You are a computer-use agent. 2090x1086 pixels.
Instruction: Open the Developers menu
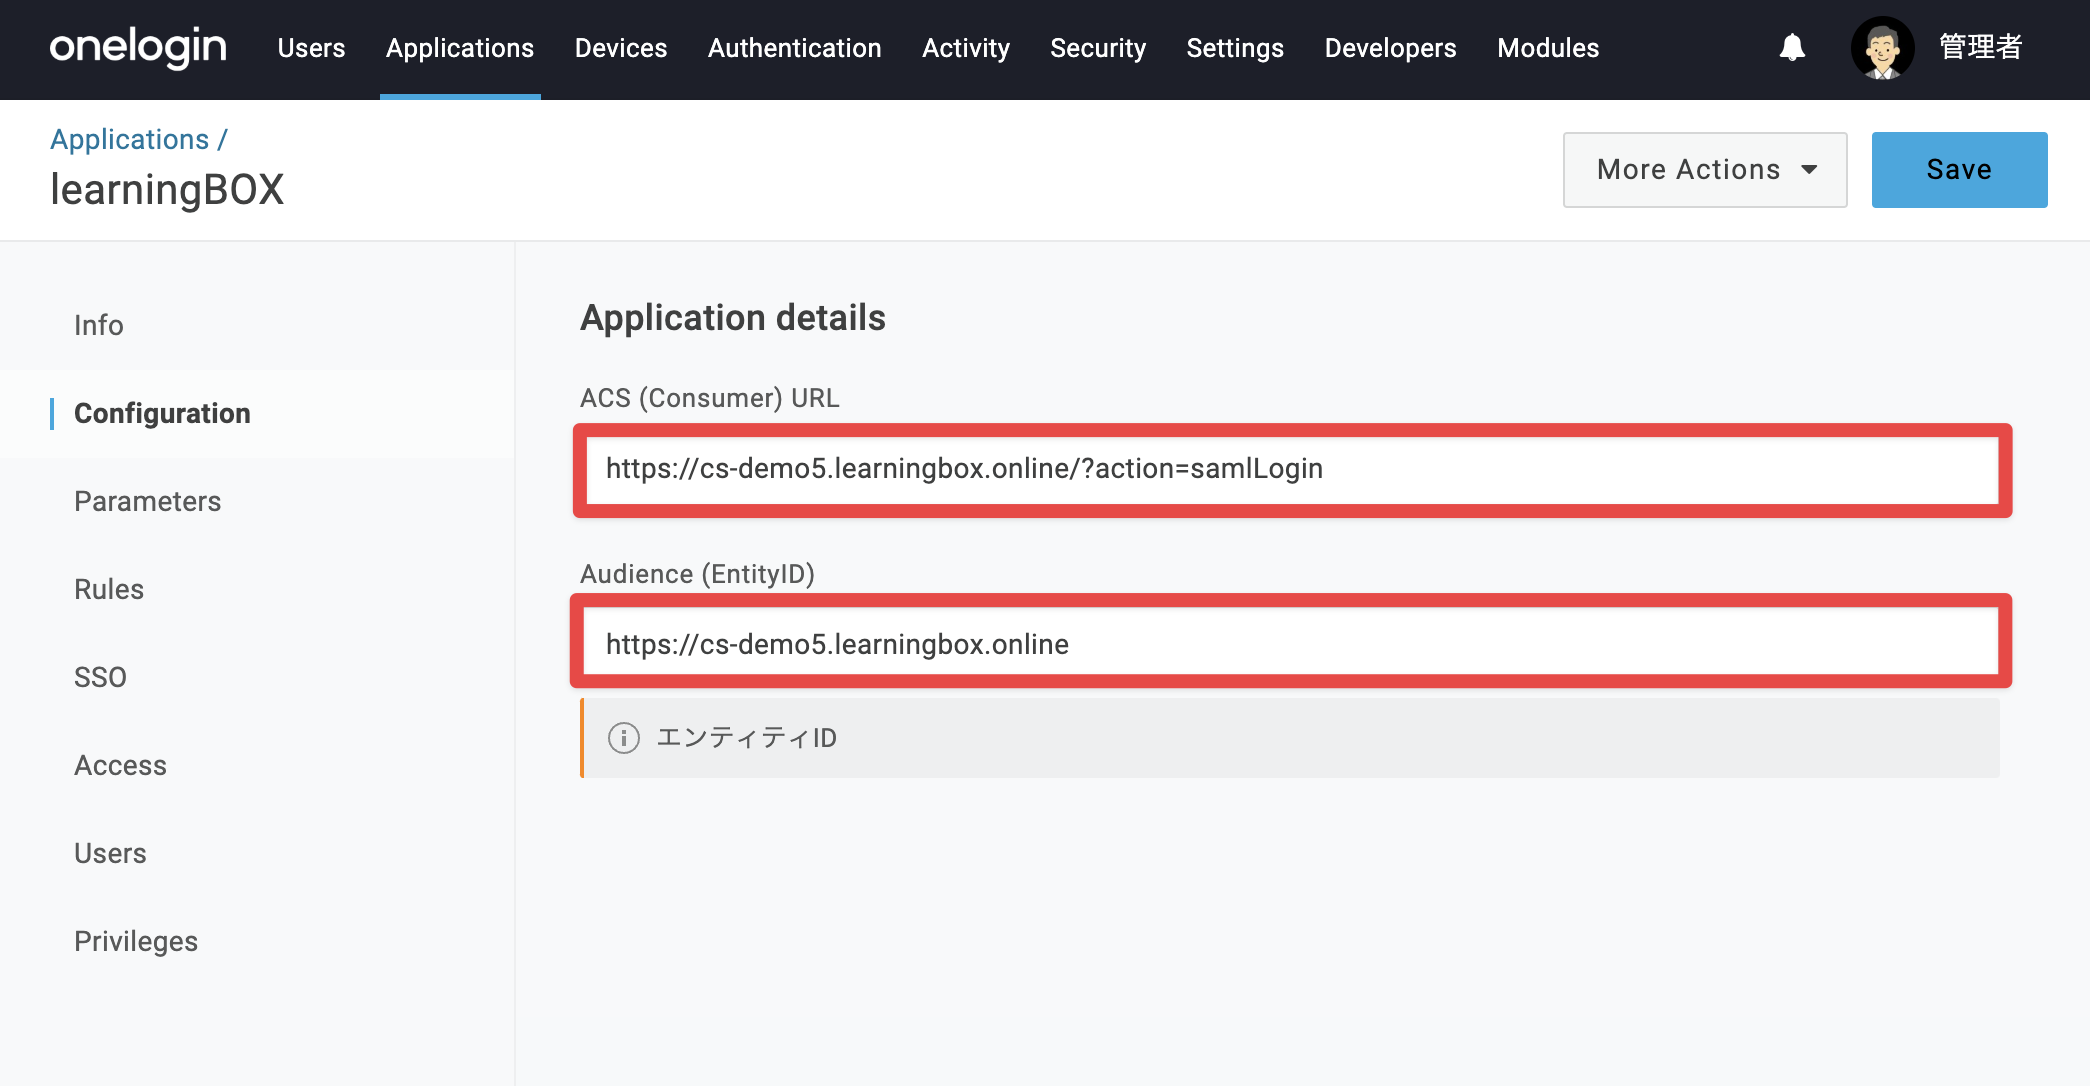pyautogui.click(x=1391, y=48)
